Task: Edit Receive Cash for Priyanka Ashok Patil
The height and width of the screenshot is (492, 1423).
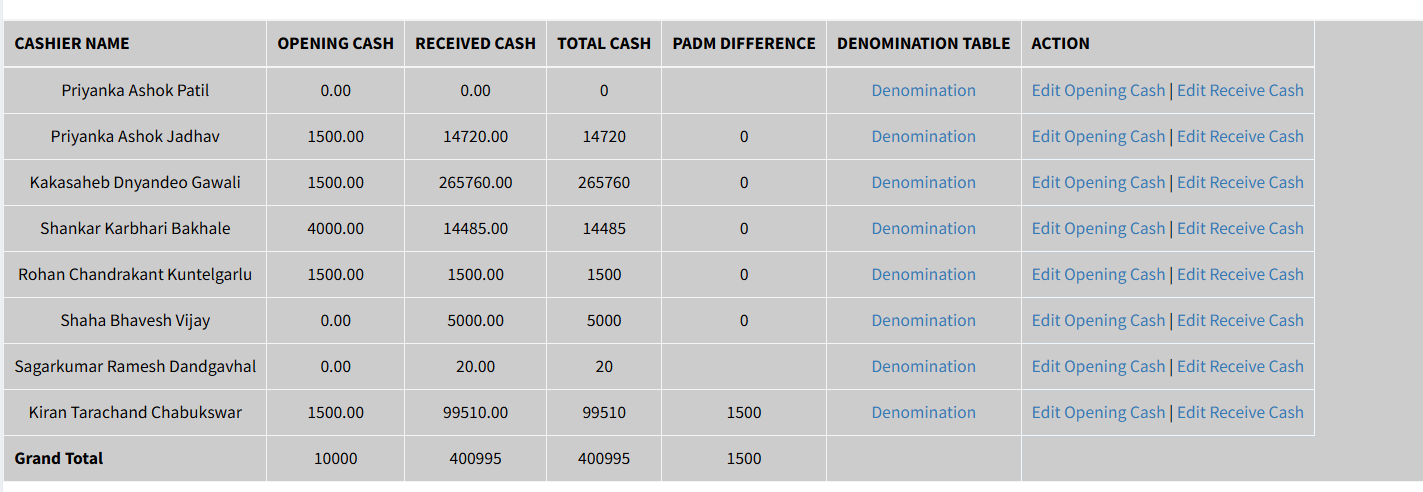Action: coord(1240,90)
